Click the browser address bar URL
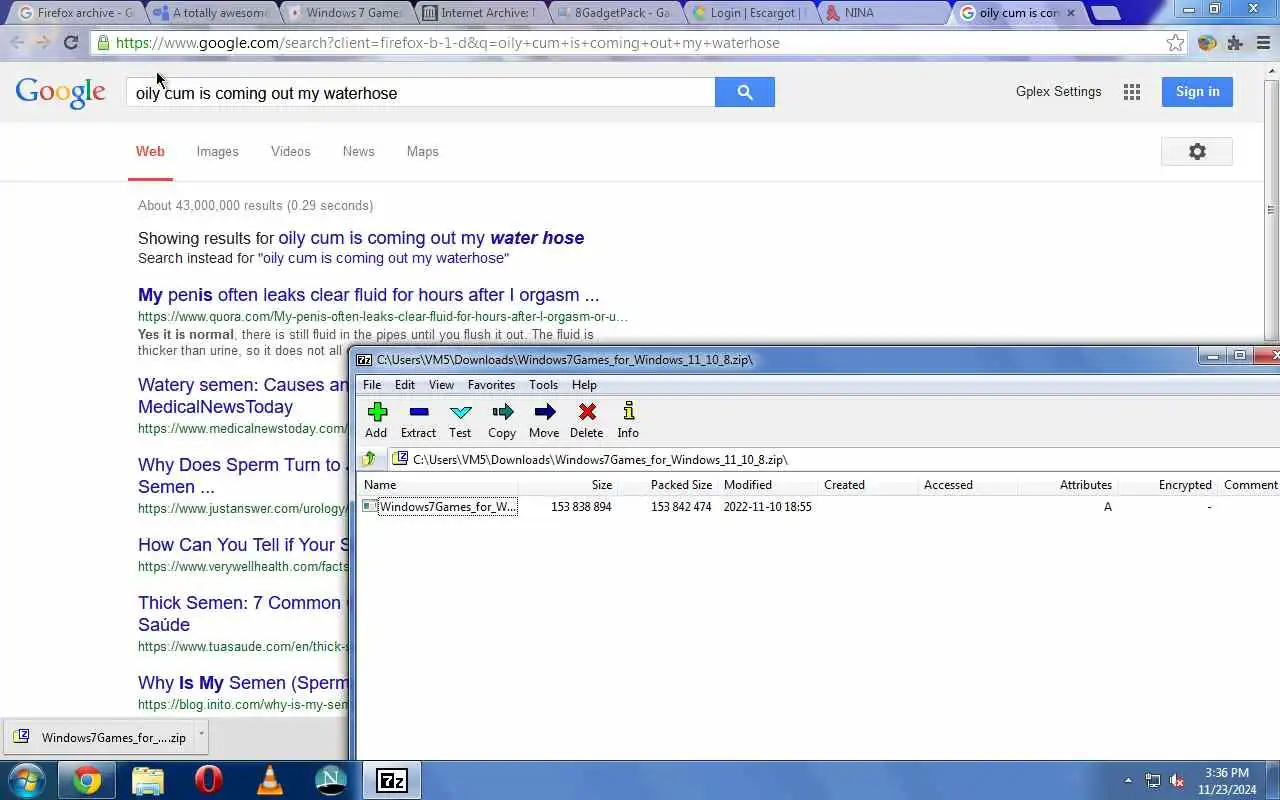The height and width of the screenshot is (800, 1280). coord(447,43)
